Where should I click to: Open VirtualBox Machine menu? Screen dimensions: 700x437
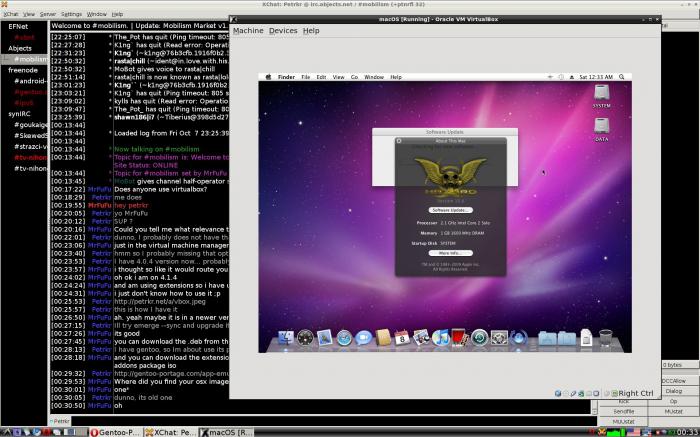[x=248, y=31]
